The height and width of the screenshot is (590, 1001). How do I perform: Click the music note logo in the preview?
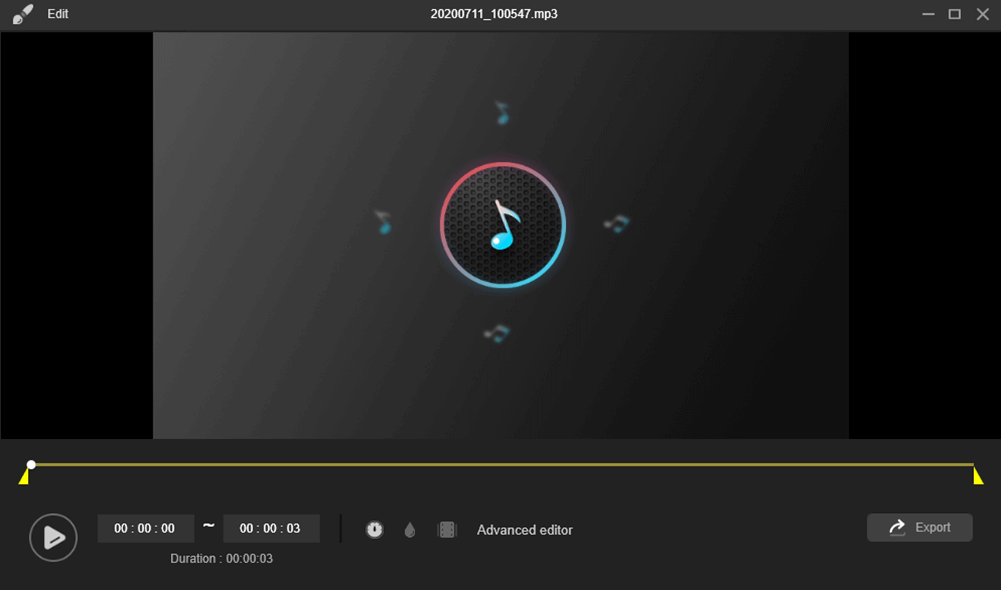coord(502,224)
